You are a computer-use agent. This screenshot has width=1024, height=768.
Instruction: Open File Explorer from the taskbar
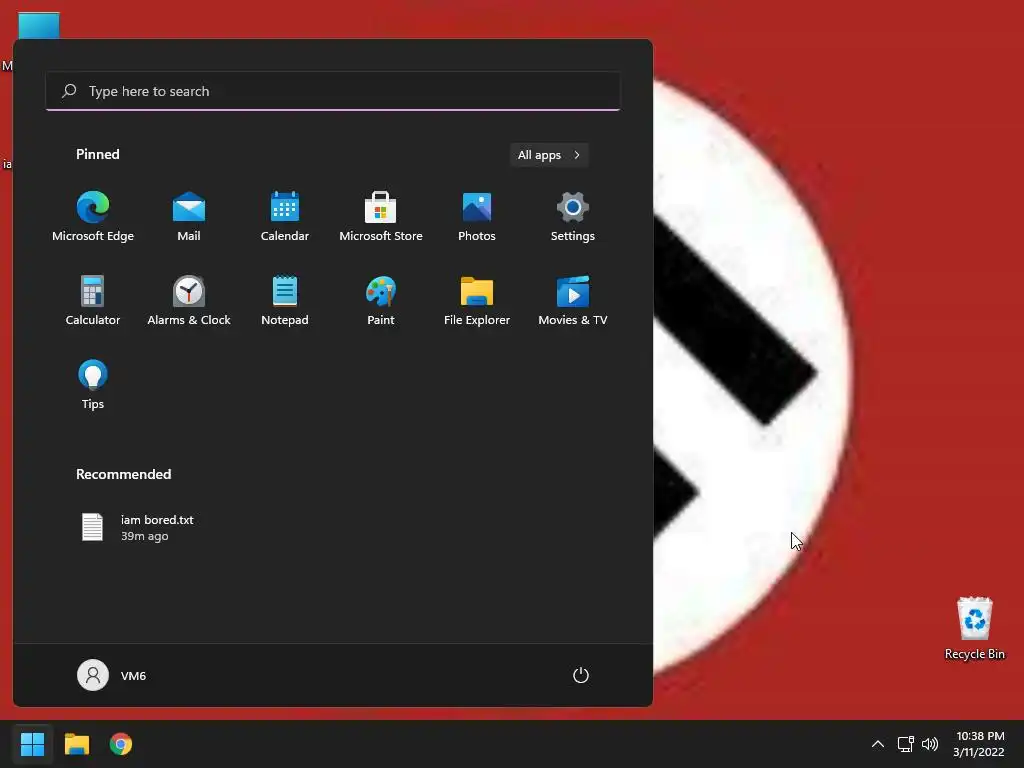pyautogui.click(x=76, y=744)
